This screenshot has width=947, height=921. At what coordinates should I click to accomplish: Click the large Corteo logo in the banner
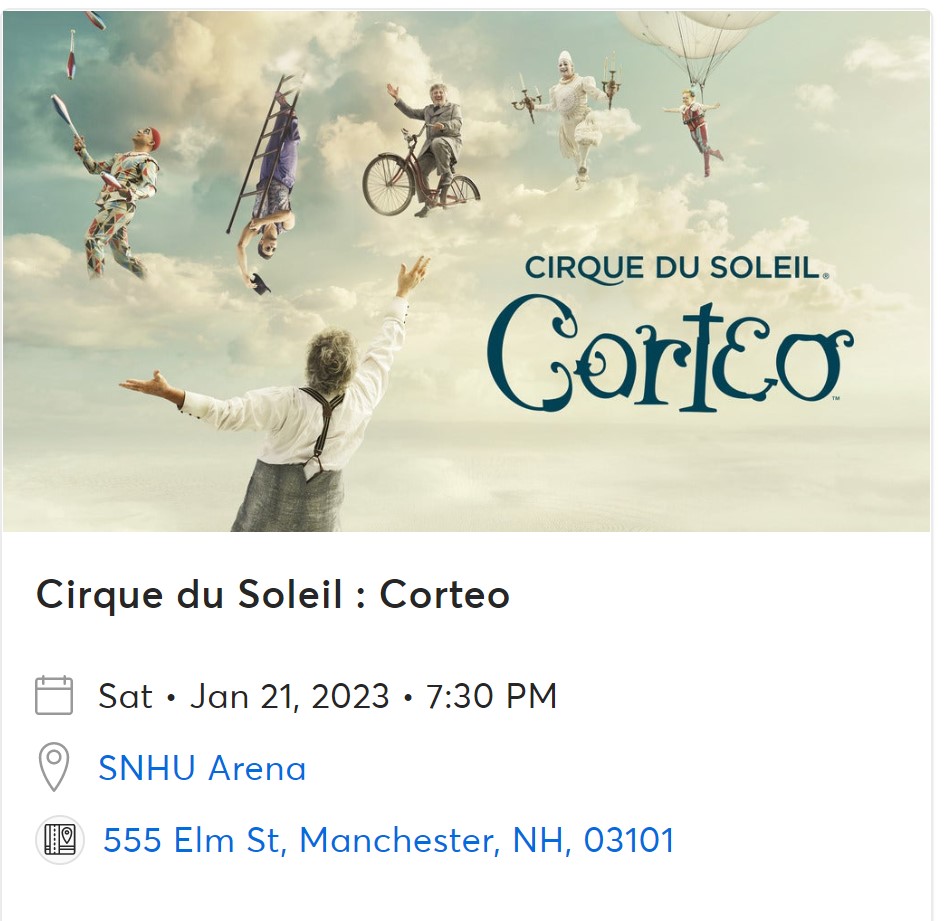pyautogui.click(x=668, y=358)
